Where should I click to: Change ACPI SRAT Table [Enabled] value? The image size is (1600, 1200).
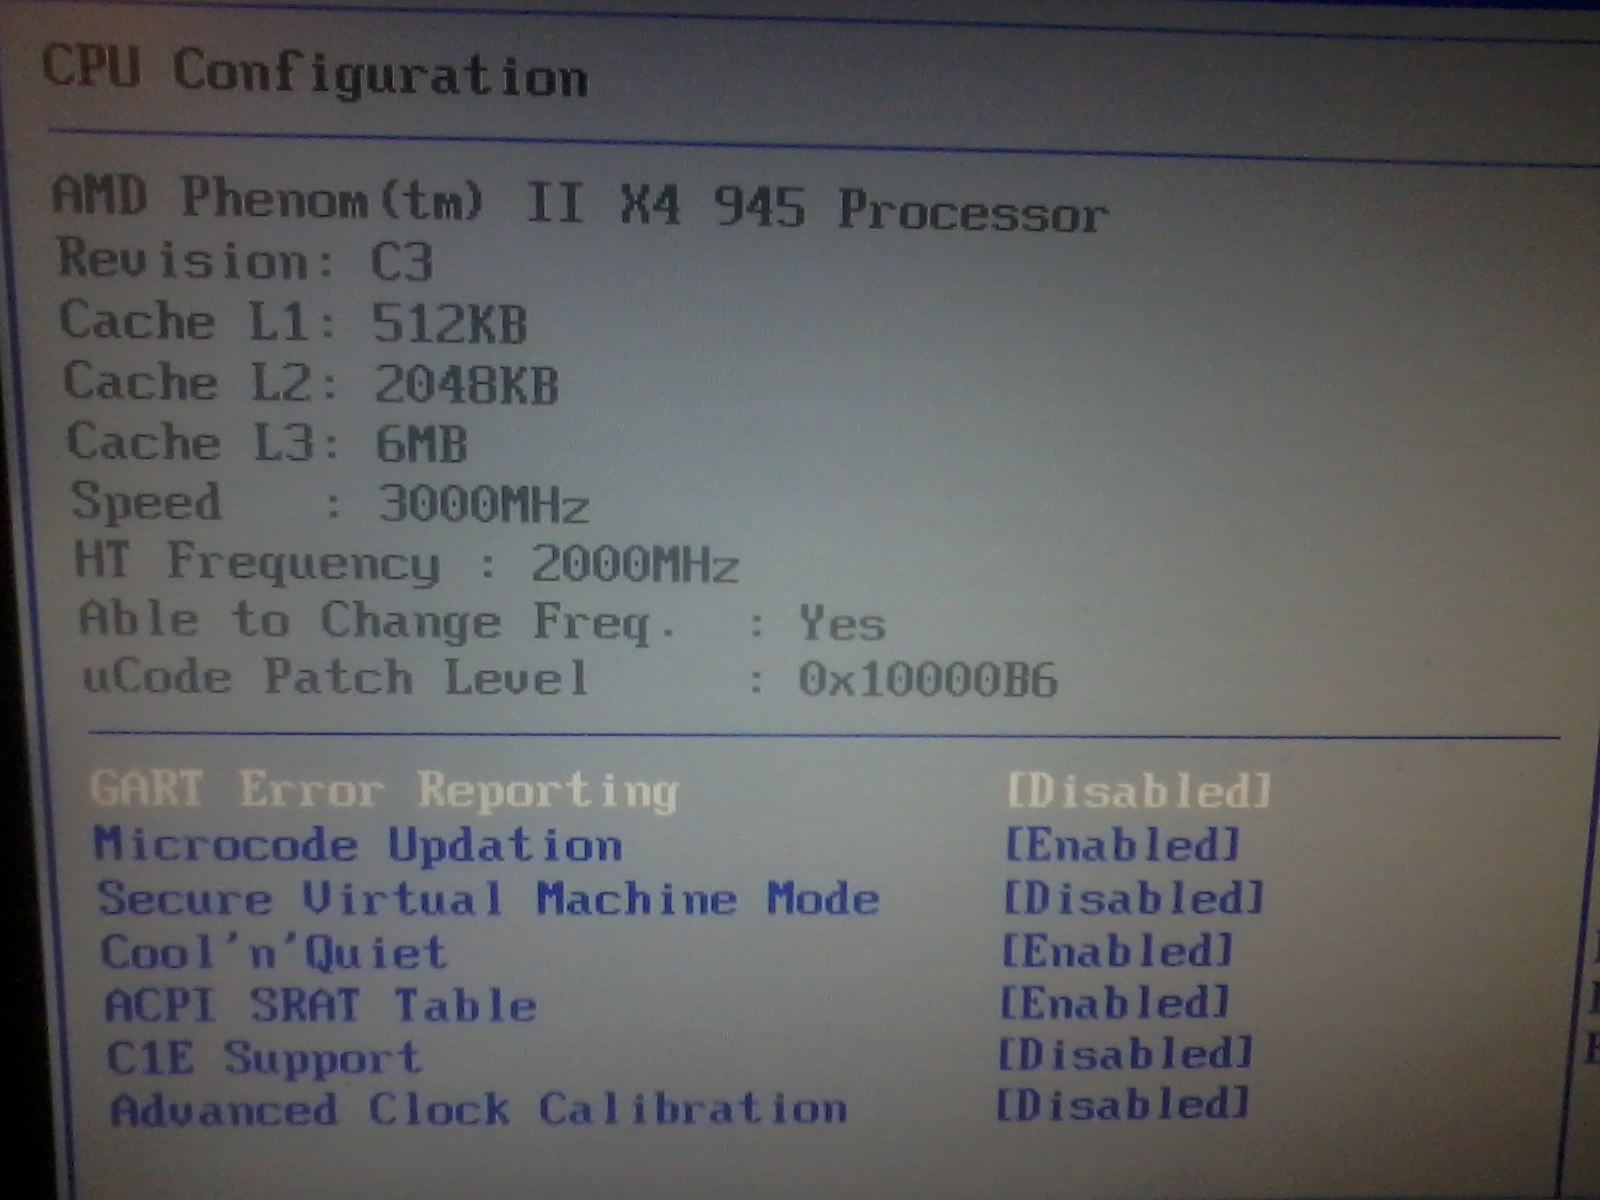1114,1002
